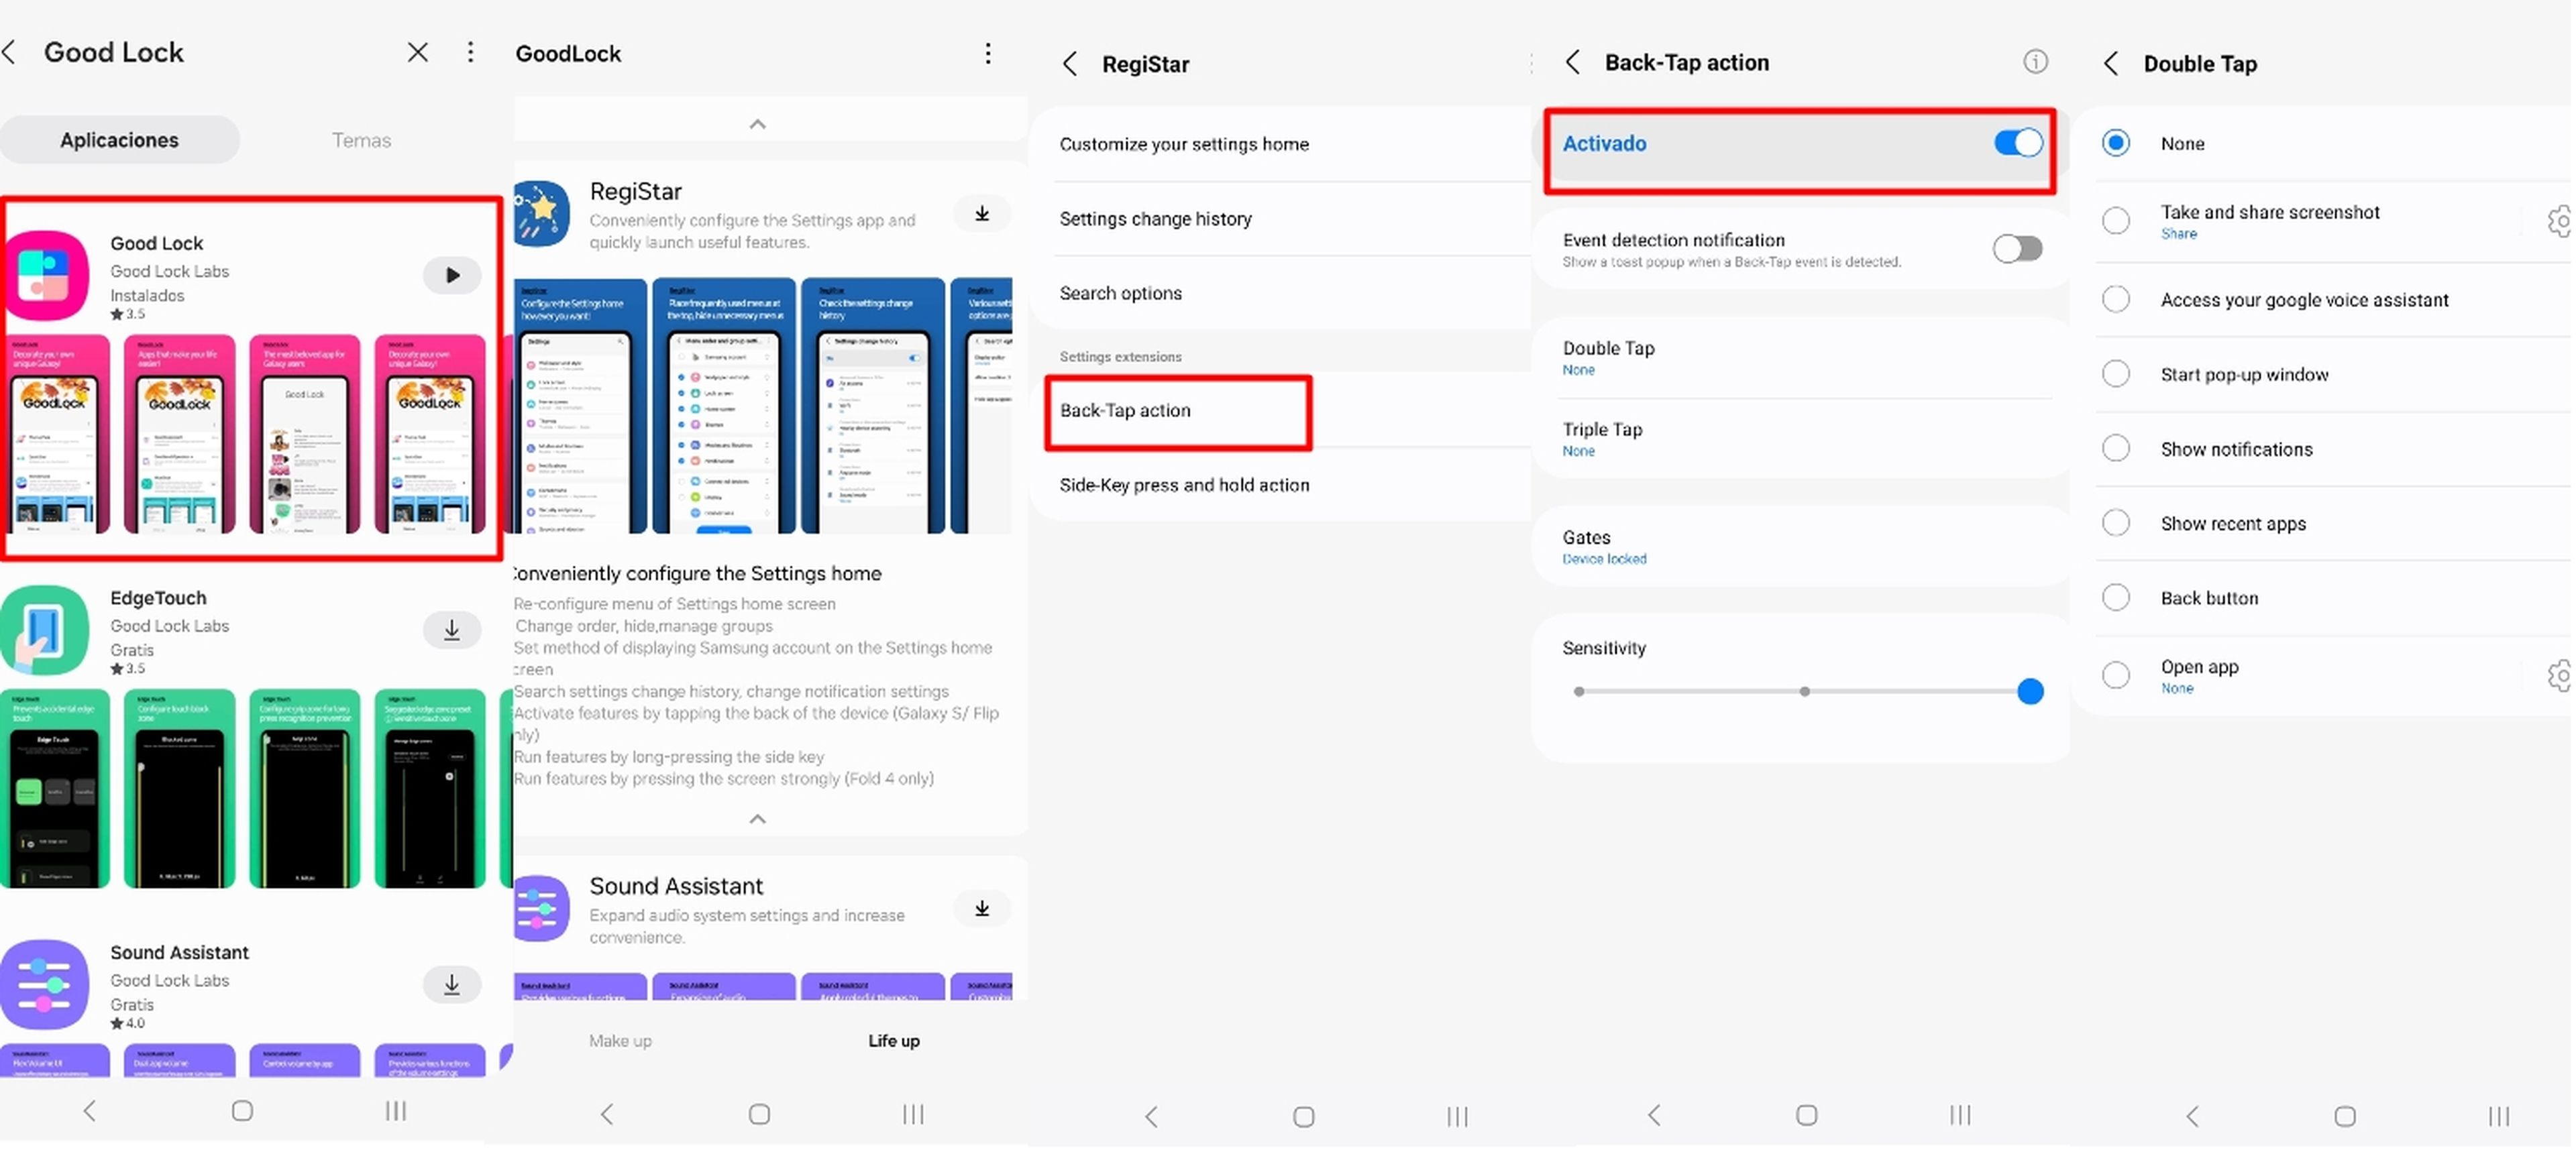Tap Android back key under Good Lock store
The image size is (2576, 1150).
coord(90,1111)
